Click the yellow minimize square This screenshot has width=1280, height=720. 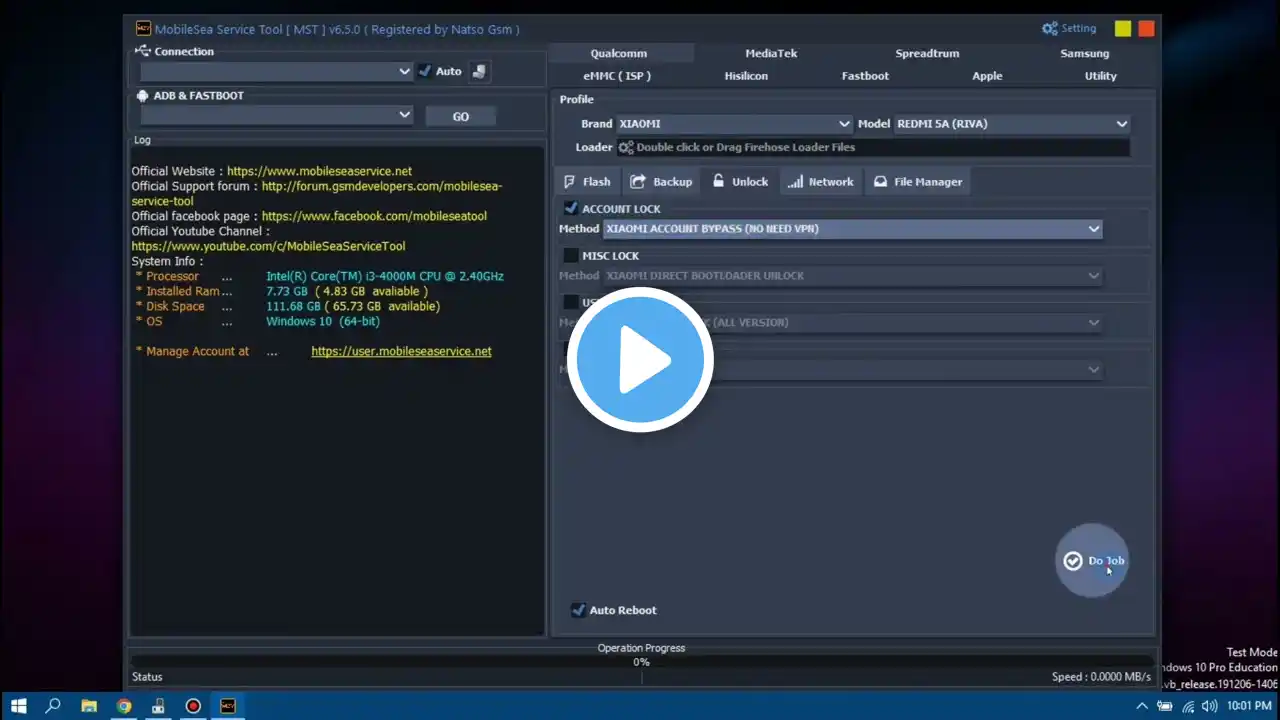pyautogui.click(x=1123, y=29)
